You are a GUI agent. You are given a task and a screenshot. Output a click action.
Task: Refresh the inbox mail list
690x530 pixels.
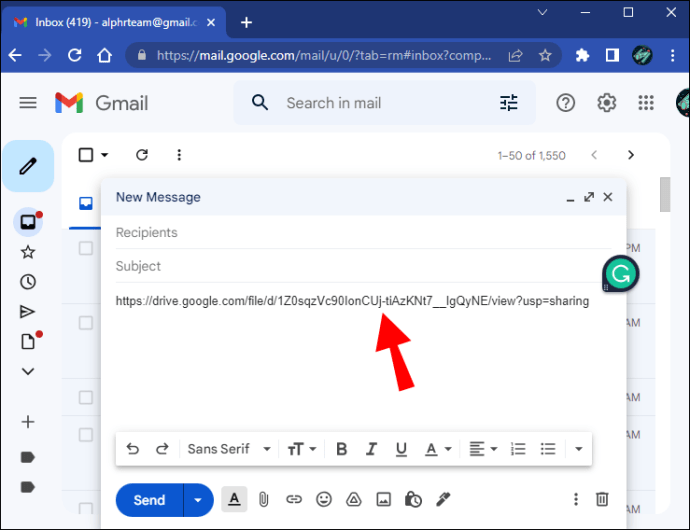pos(142,155)
